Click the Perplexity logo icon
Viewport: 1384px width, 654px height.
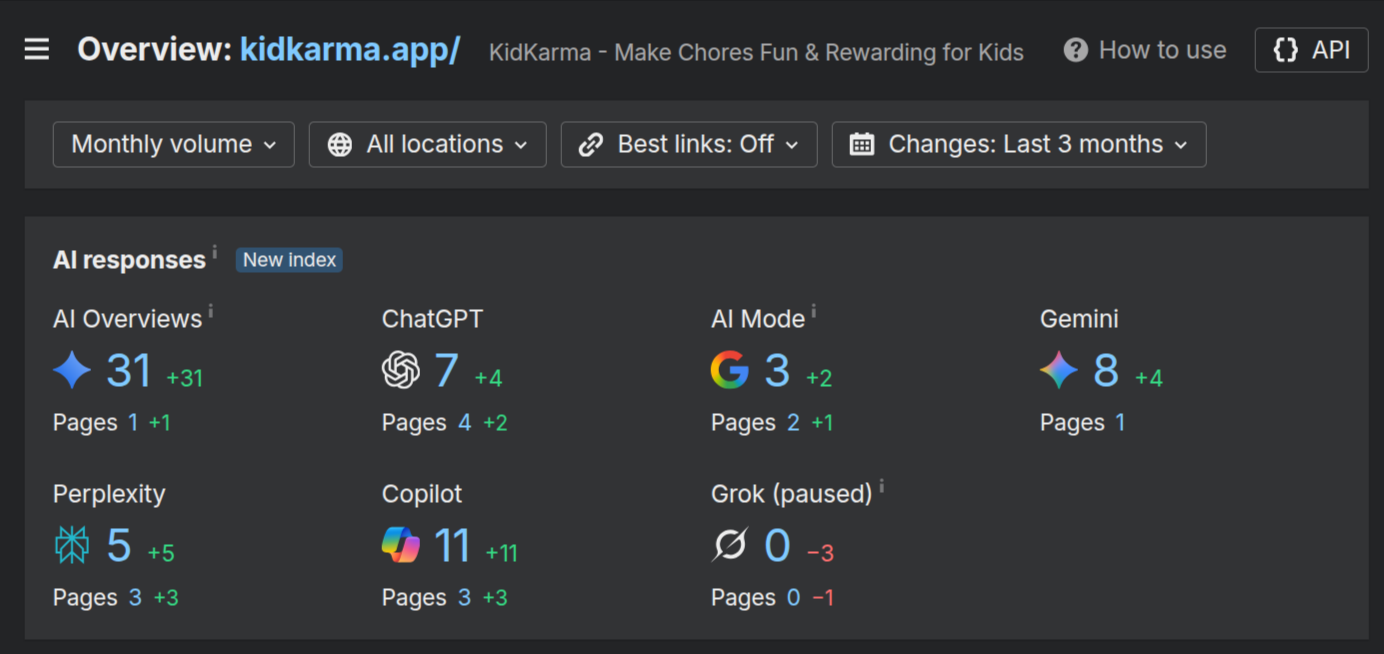pos(72,546)
